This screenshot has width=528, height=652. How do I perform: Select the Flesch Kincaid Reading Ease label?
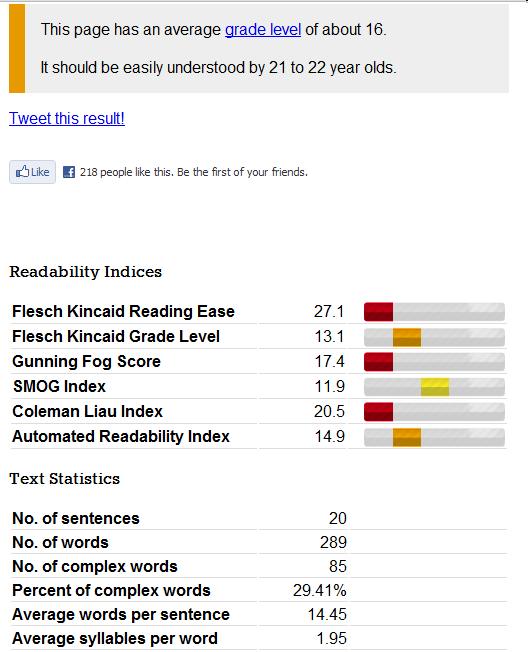[x=123, y=311]
